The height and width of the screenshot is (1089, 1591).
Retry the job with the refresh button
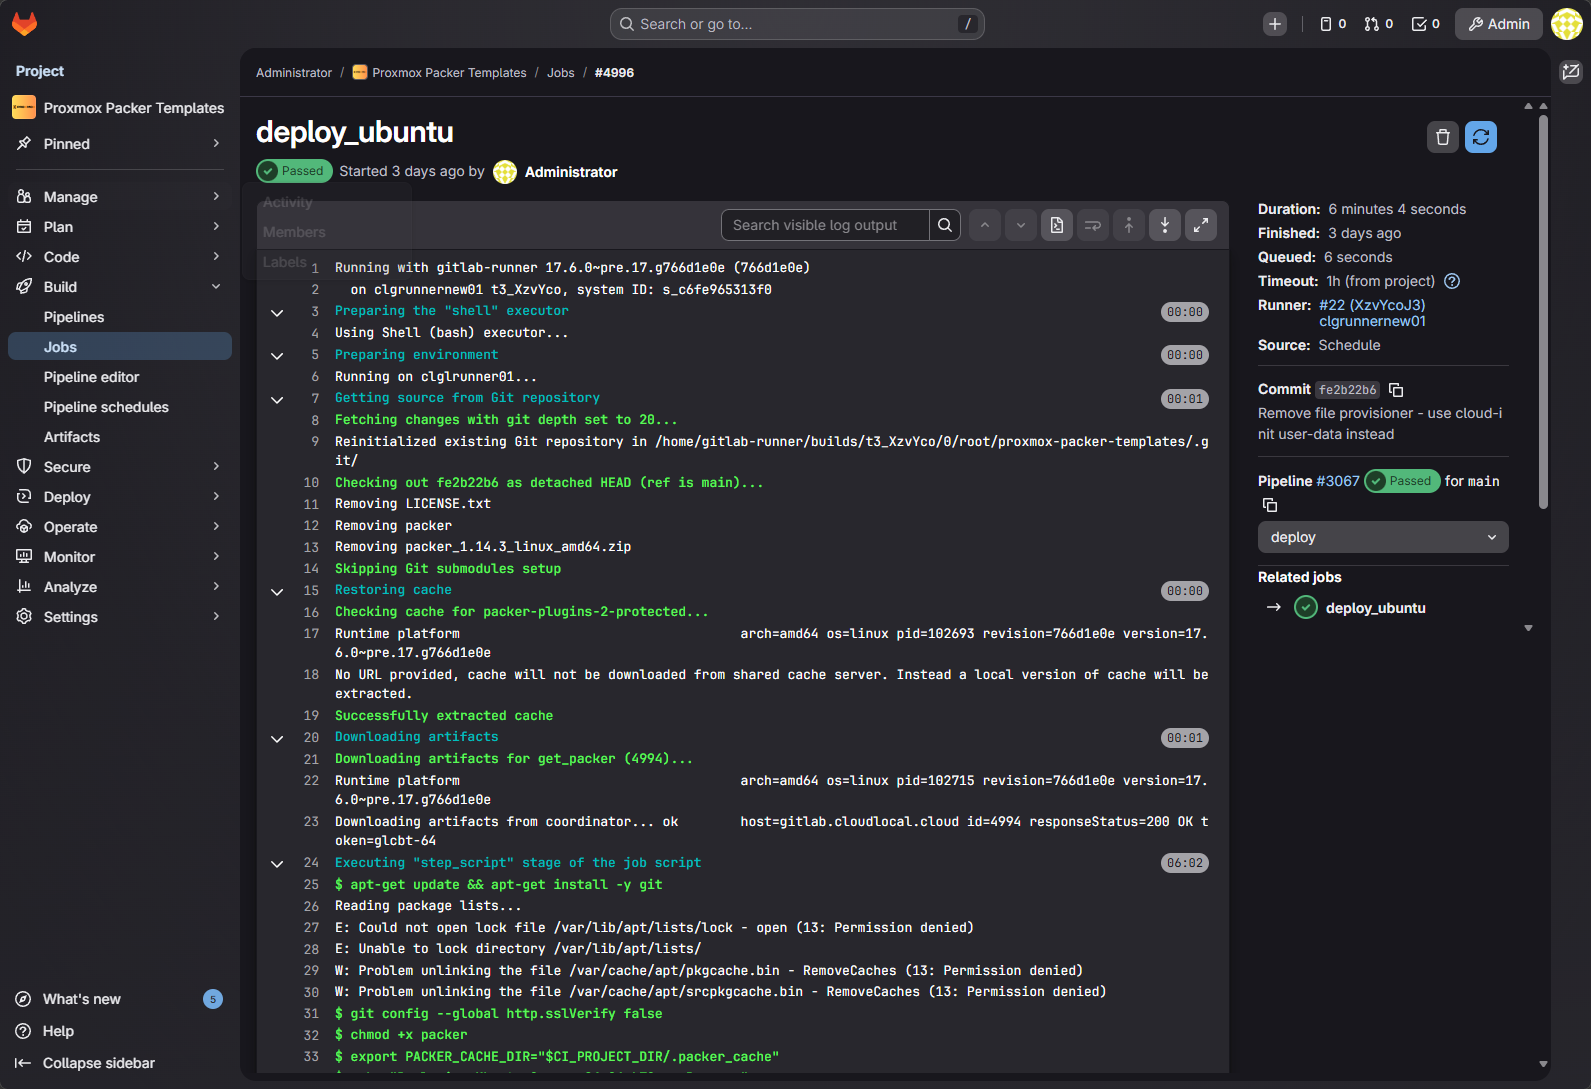pyautogui.click(x=1480, y=137)
